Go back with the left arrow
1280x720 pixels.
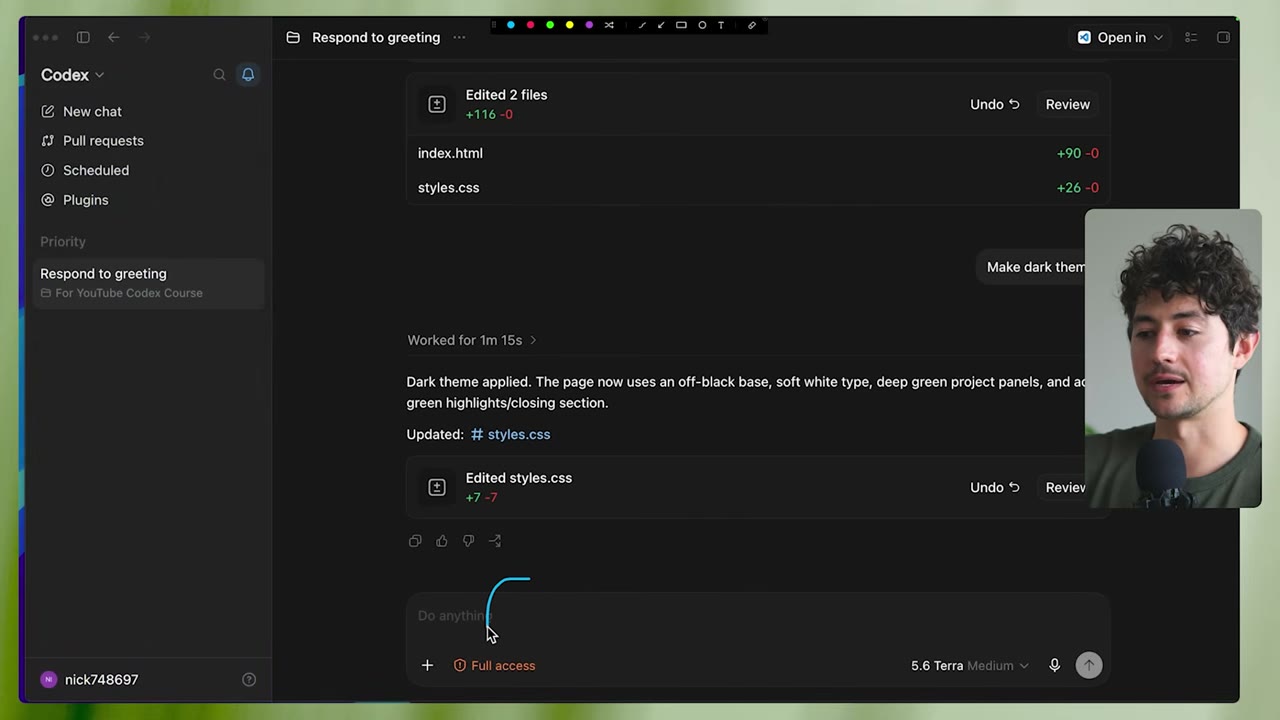pyautogui.click(x=114, y=37)
